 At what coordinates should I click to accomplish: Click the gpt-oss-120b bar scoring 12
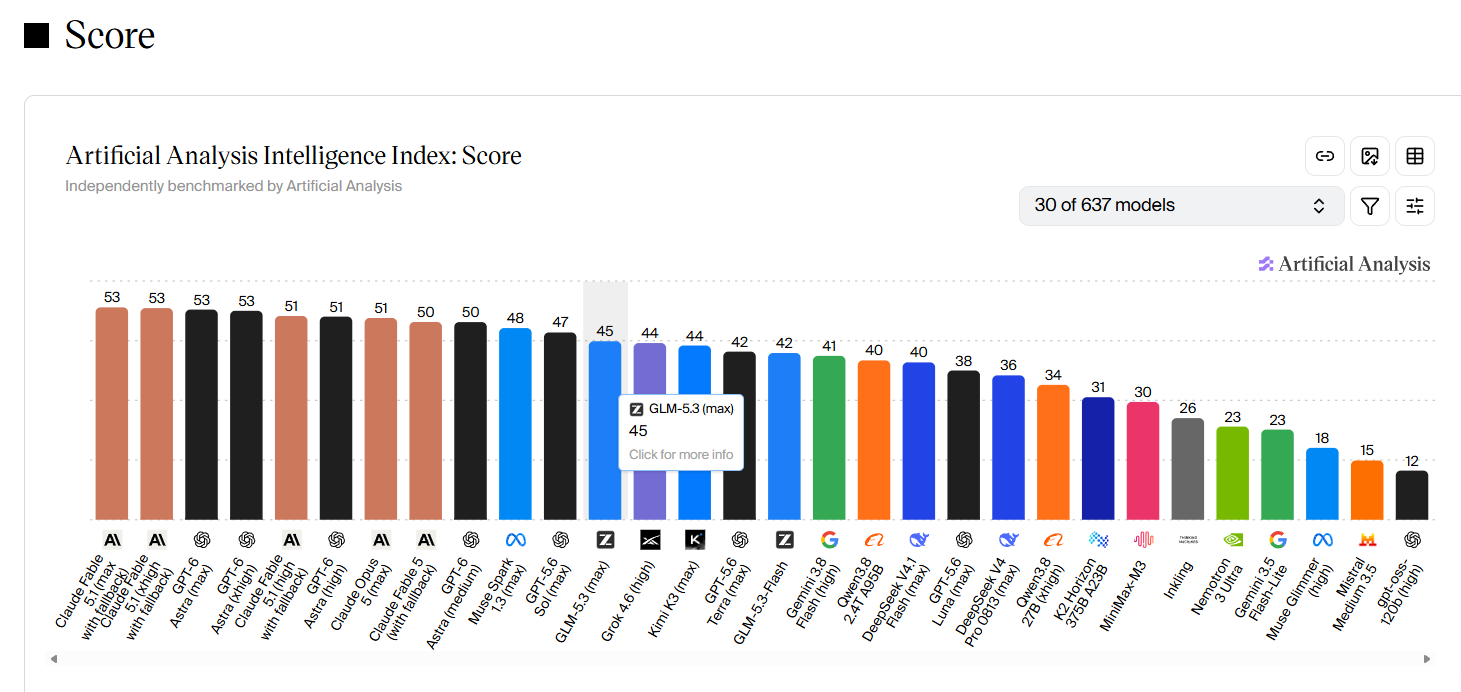click(x=1412, y=496)
